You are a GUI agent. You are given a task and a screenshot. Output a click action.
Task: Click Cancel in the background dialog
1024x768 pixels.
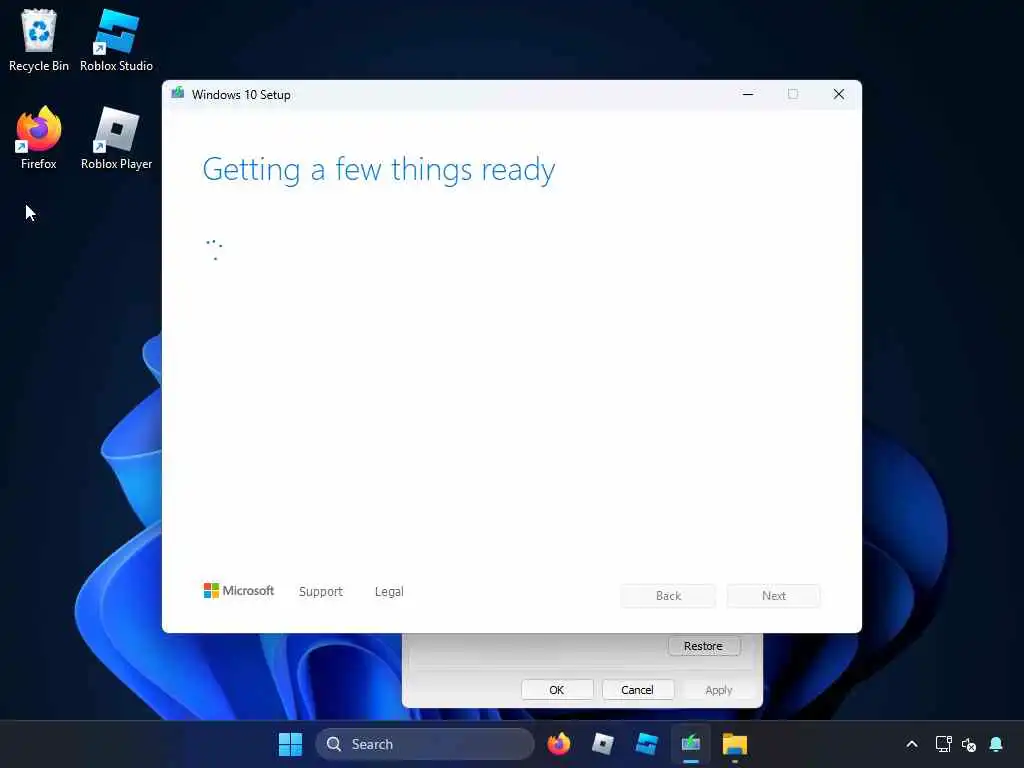coord(637,690)
